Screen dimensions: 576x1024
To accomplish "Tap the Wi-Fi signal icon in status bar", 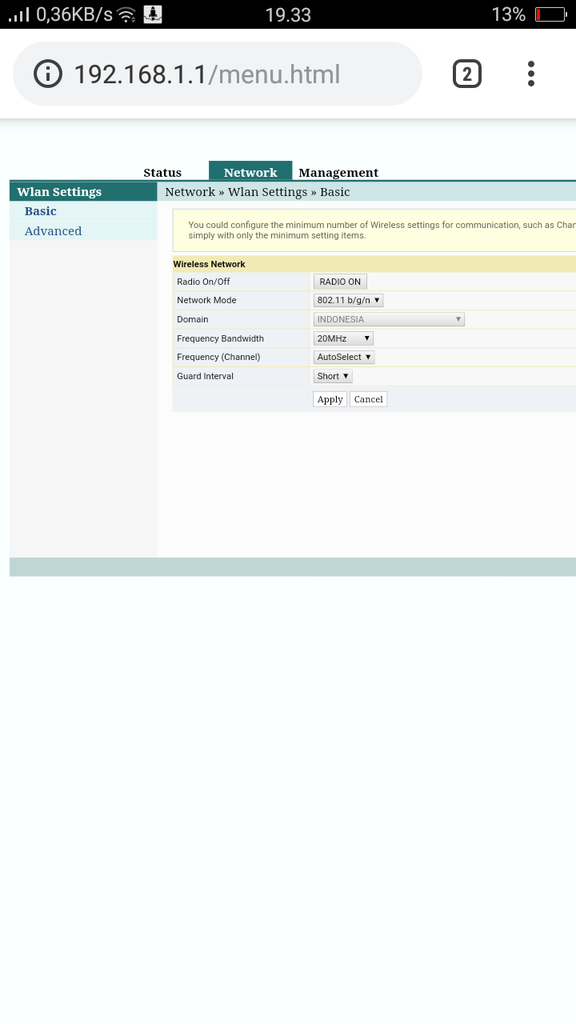I will point(127,14).
